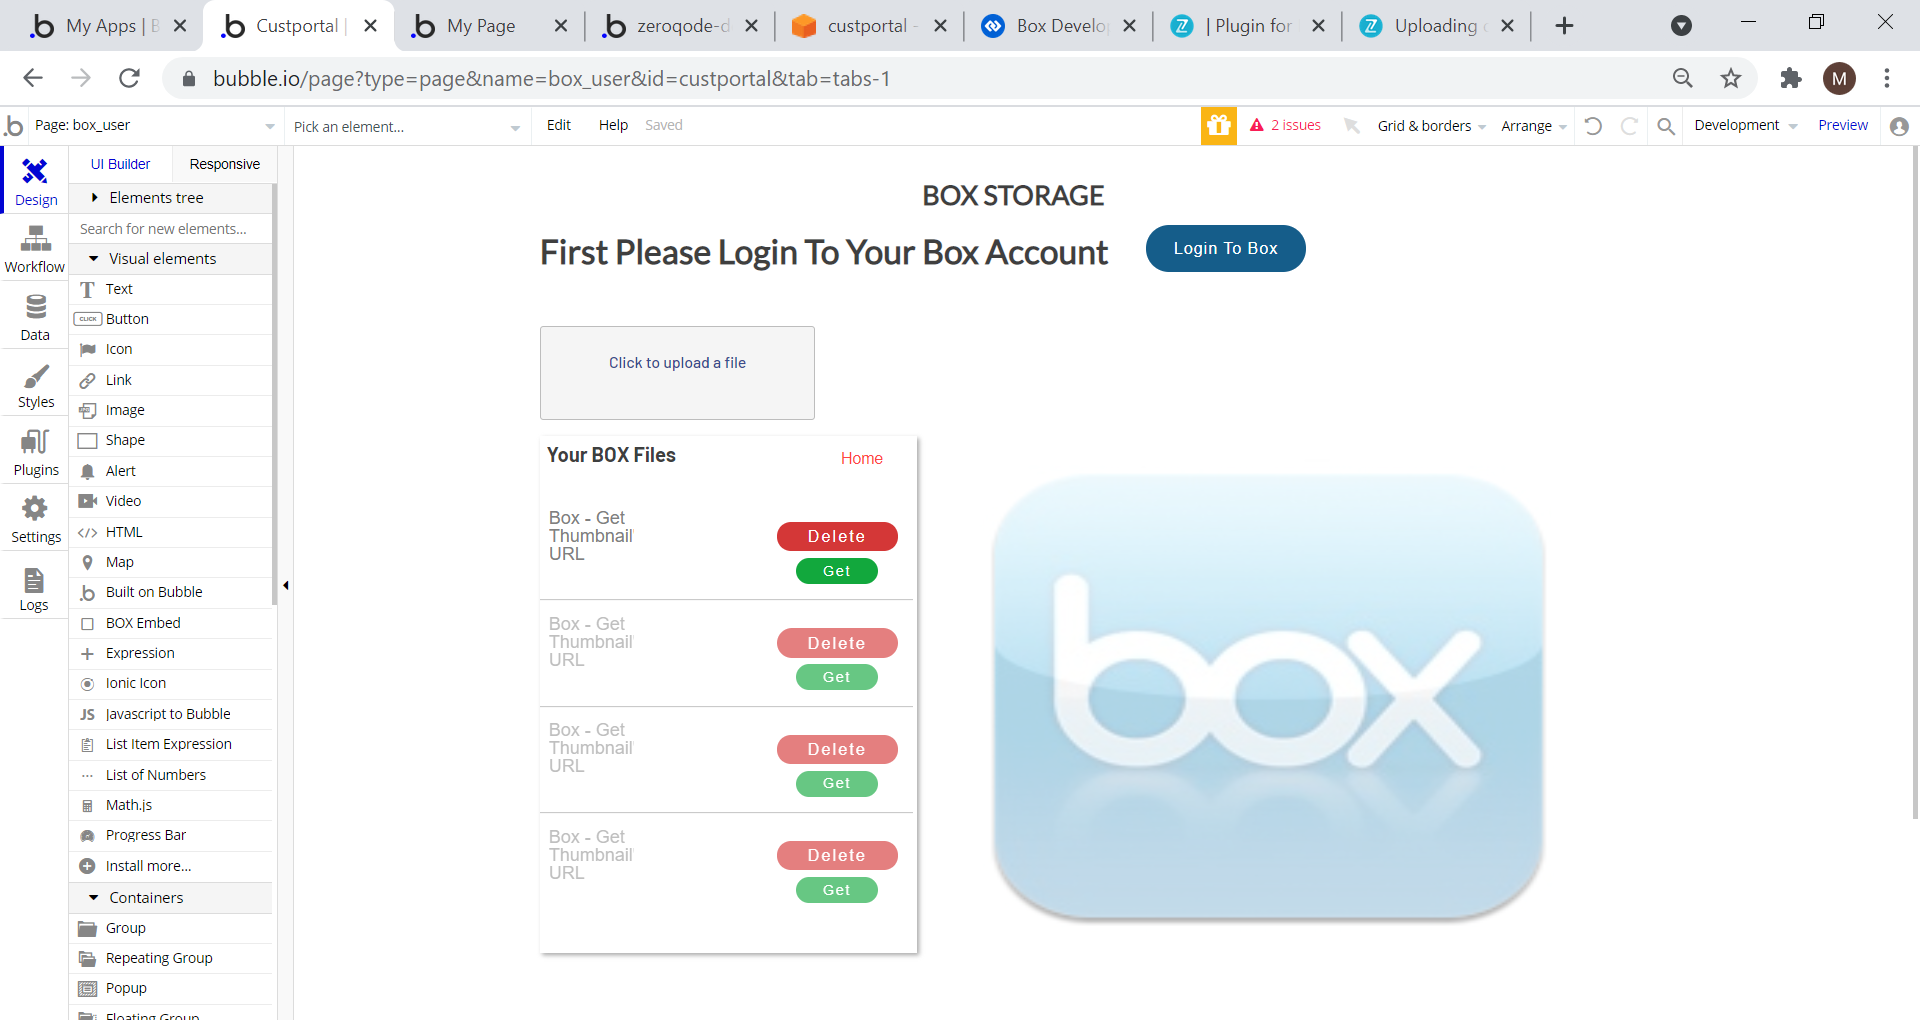Select the Javascript to Bubble element
This screenshot has height=1020, width=1920.
pos(170,714)
